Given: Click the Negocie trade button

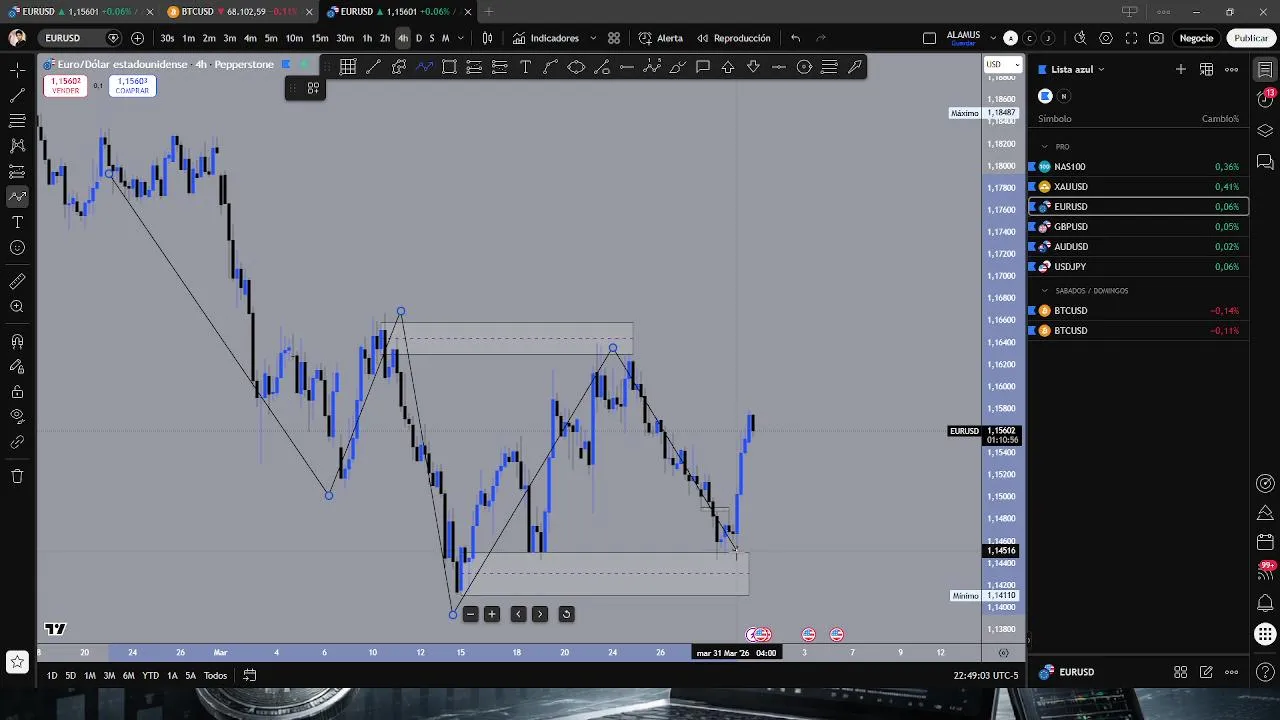Looking at the screenshot, I should click(x=1196, y=38).
